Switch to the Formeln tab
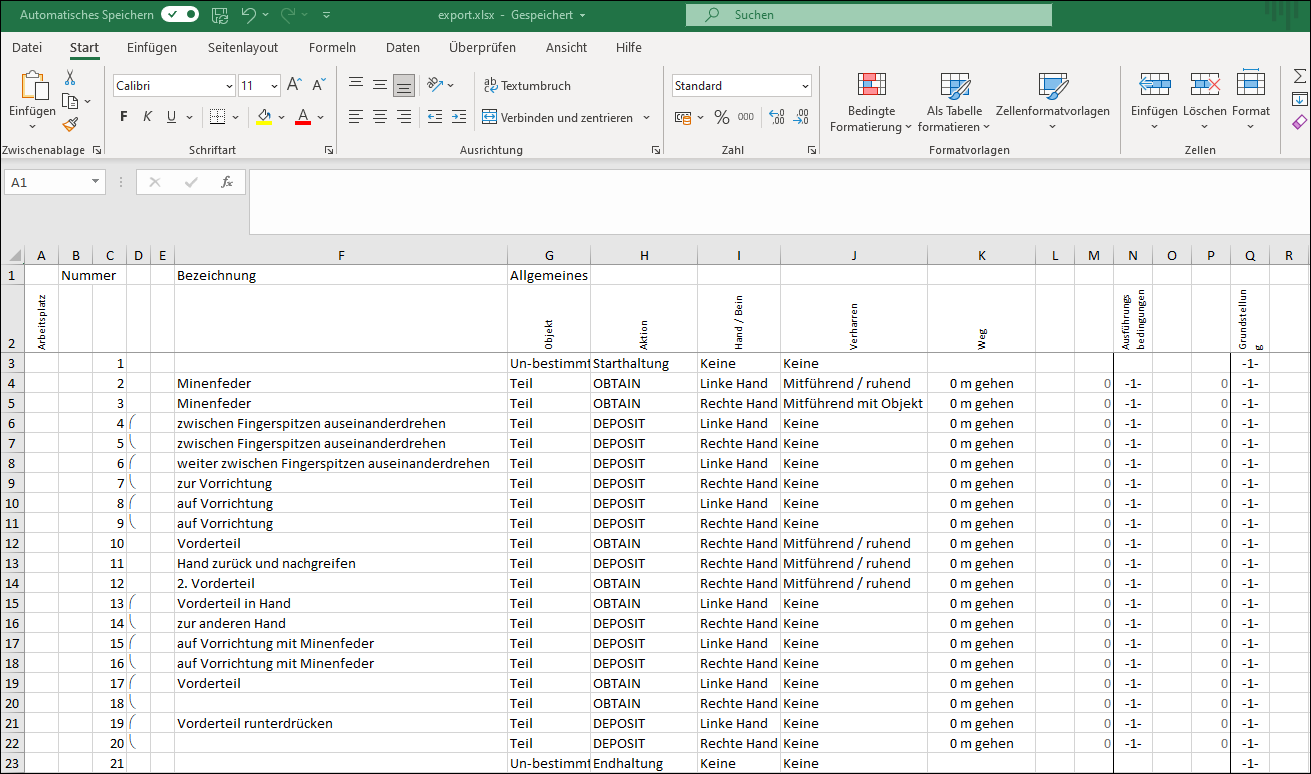 332,47
